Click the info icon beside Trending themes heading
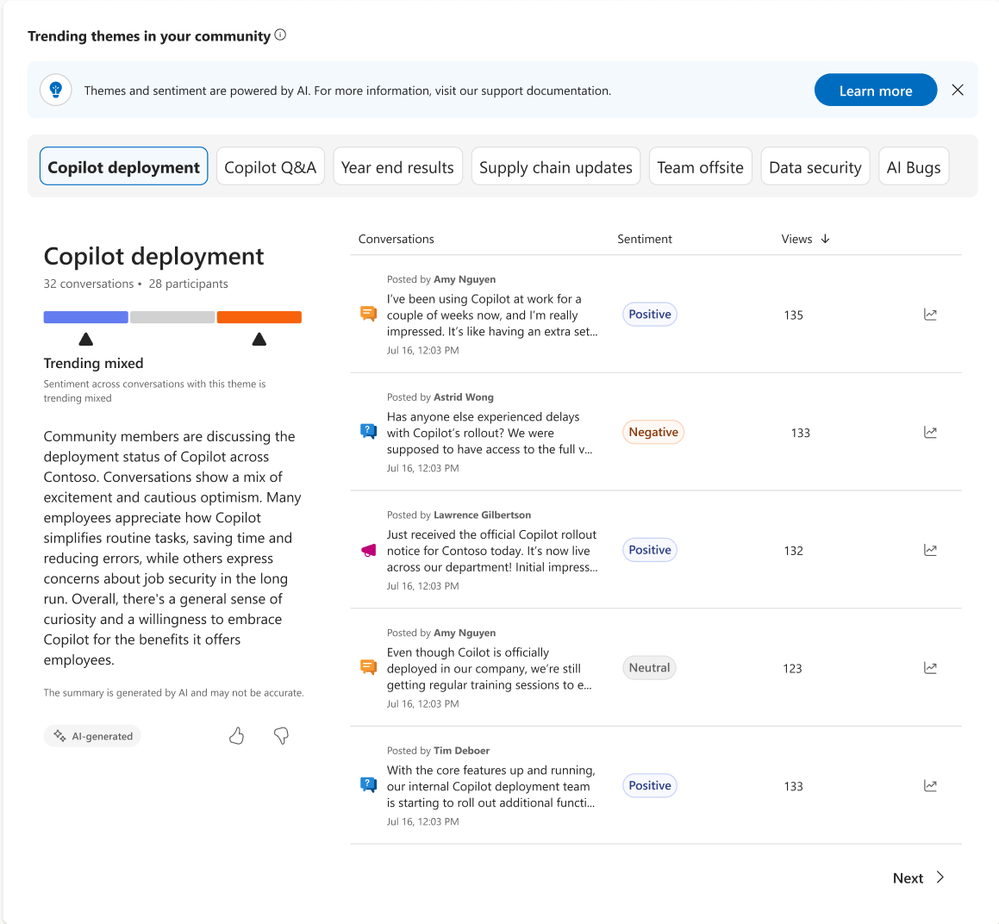Image resolution: width=999 pixels, height=924 pixels. pos(280,35)
